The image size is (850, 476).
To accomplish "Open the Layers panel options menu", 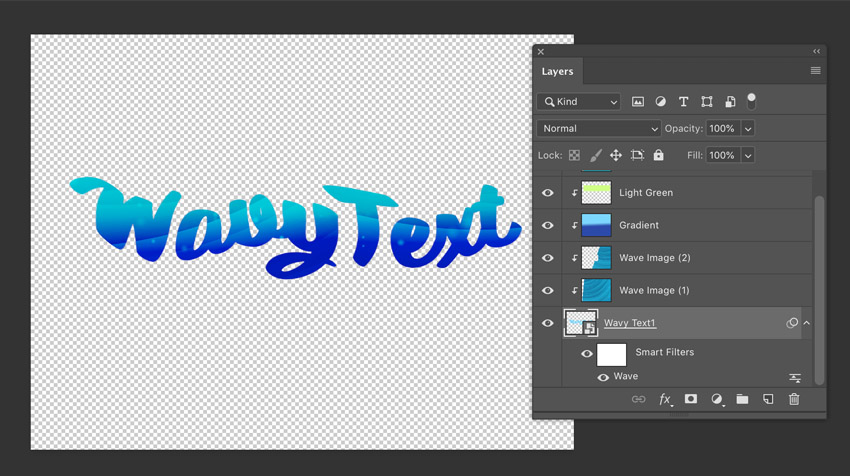I will (x=815, y=71).
